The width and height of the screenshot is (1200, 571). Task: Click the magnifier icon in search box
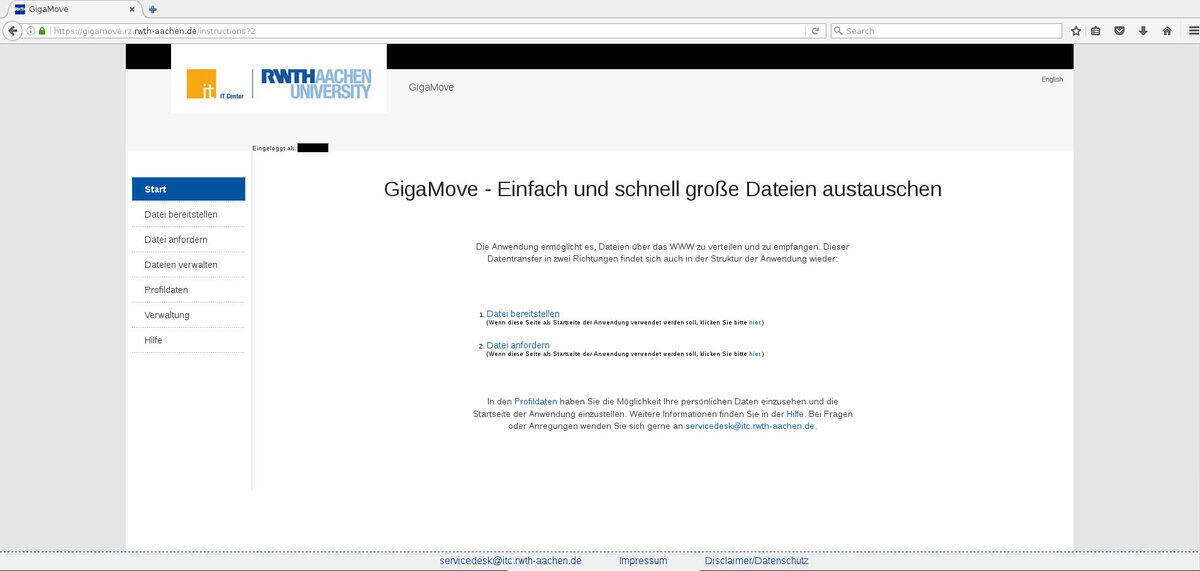[x=838, y=31]
